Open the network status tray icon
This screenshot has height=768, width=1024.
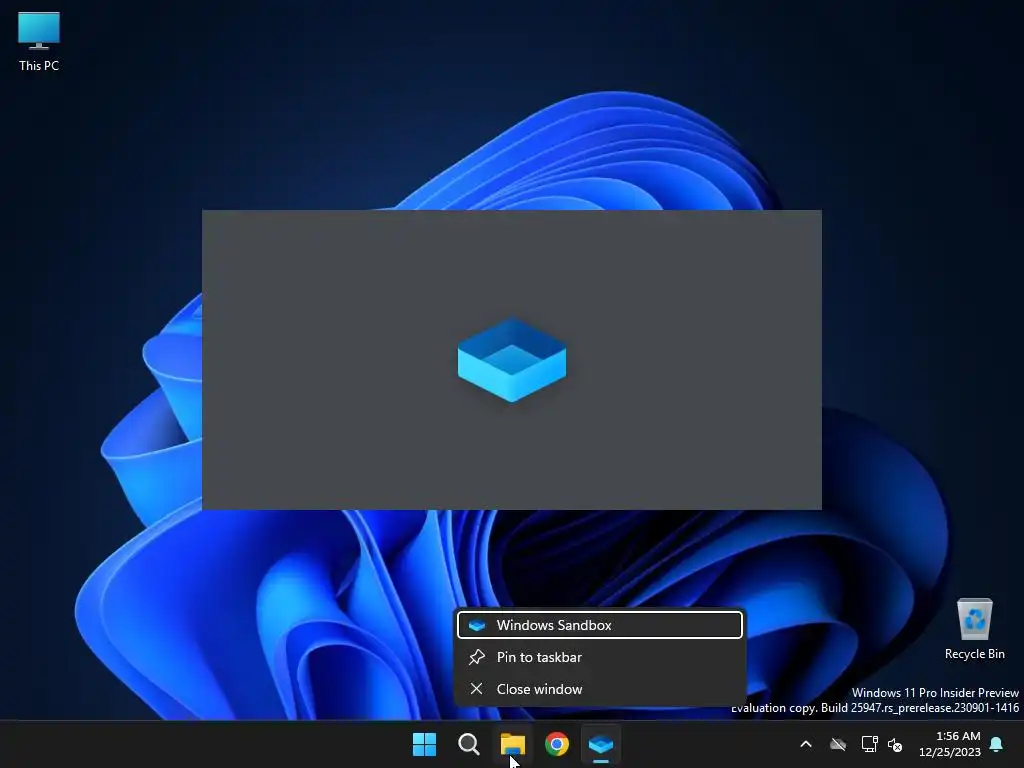click(x=869, y=744)
